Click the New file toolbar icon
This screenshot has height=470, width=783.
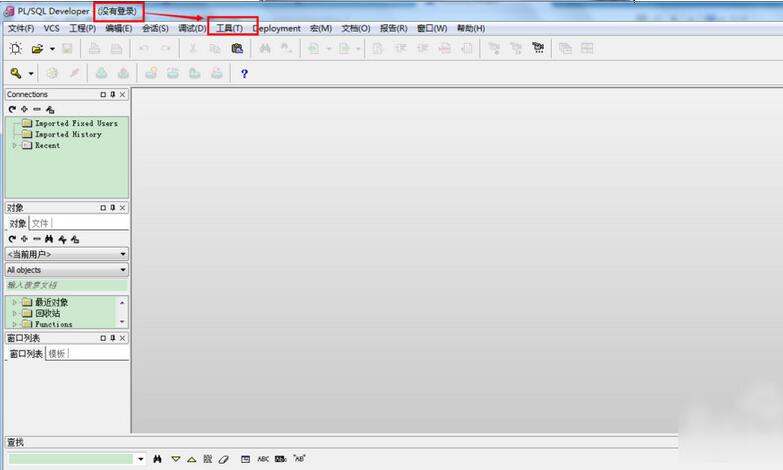(15, 48)
